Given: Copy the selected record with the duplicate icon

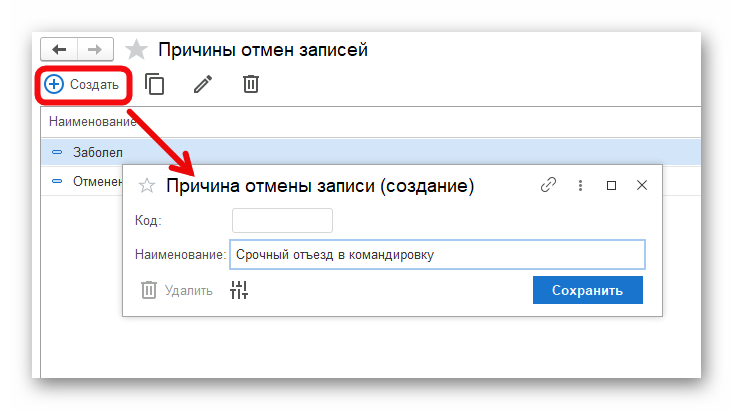Looking at the screenshot, I should pos(154,84).
